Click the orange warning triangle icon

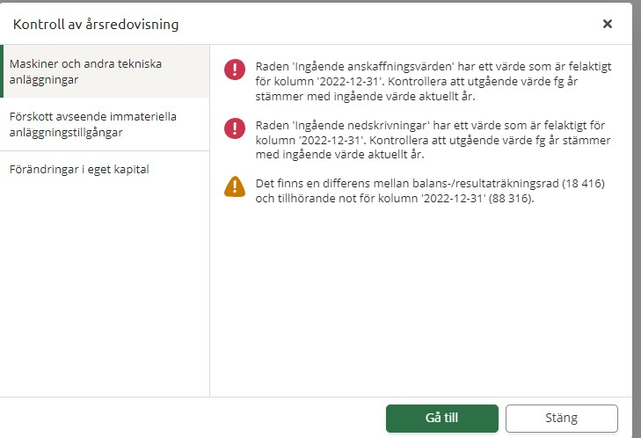[x=235, y=186]
